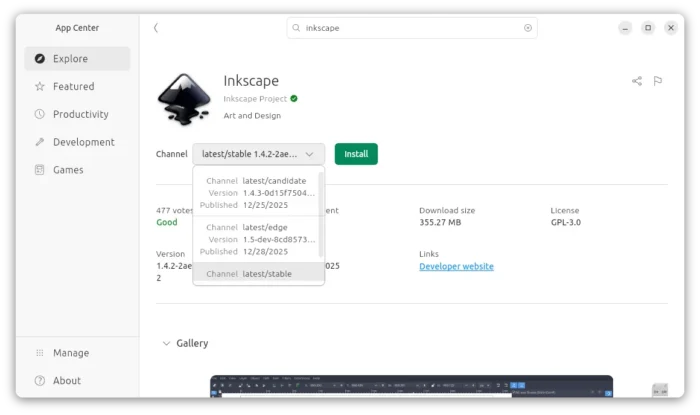The height and width of the screenshot is (415, 700).
Task: Collapse the Channel dropdown selector
Action: pyautogui.click(x=258, y=154)
